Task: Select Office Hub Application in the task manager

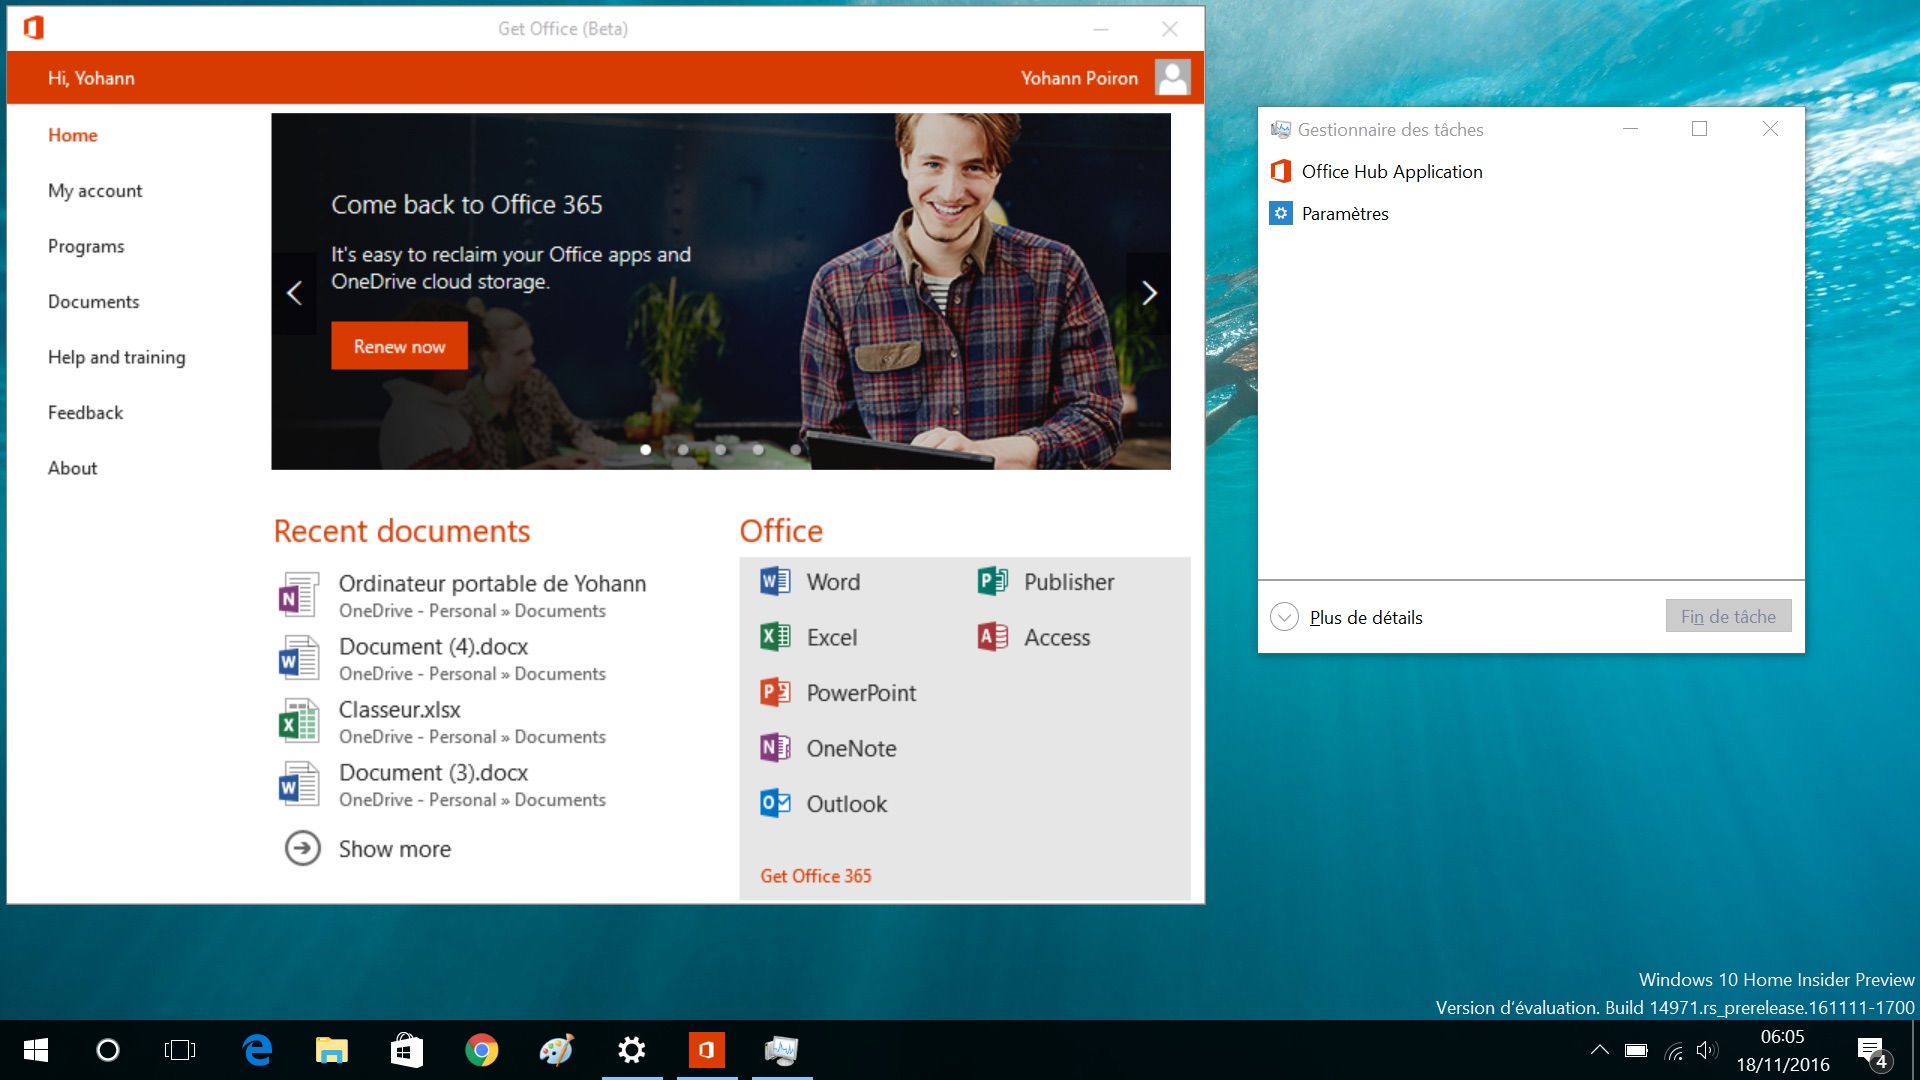Action: click(1392, 171)
